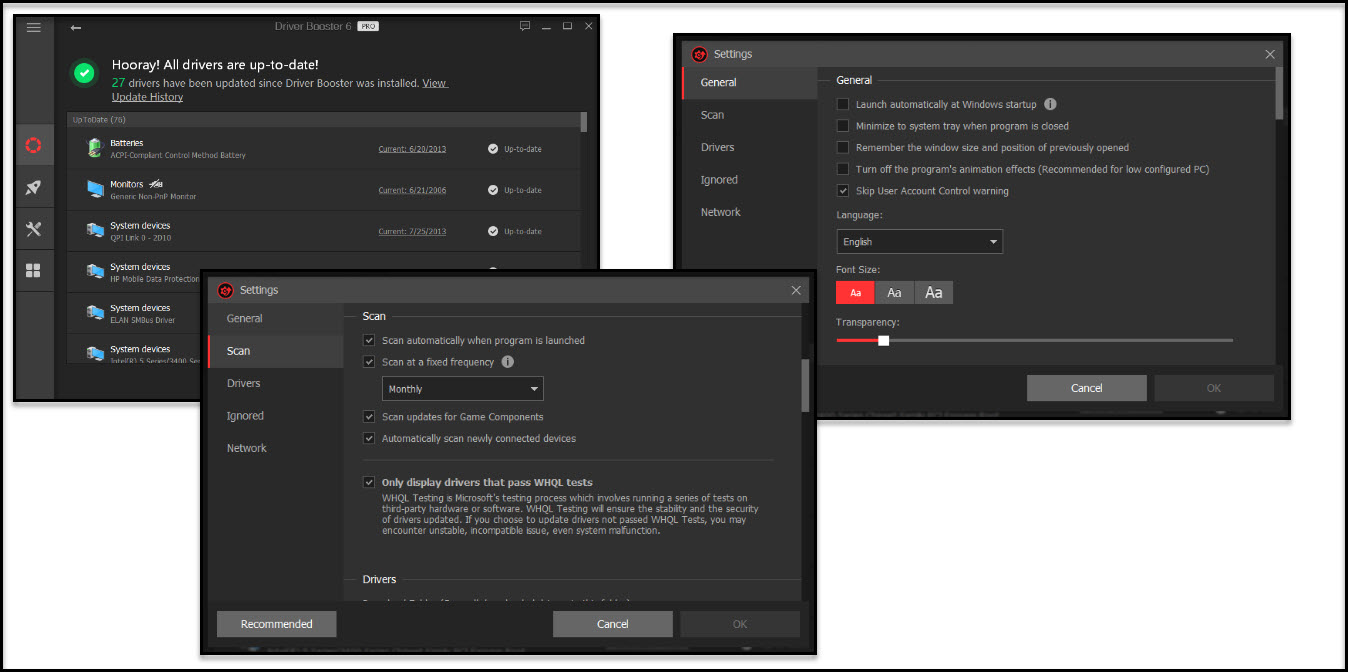Screen dimensions: 1348x672
Task: Click the Monitors device icon
Action: (x=95, y=189)
